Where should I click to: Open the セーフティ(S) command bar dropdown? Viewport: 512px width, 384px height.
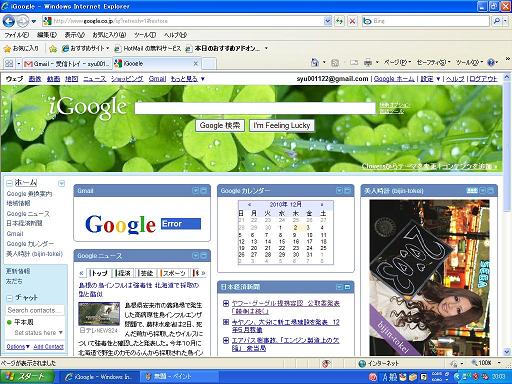pos(433,63)
